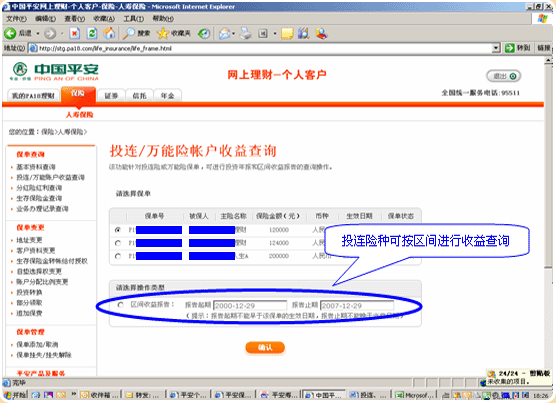Click the 报告起期 date field
This screenshot has height=403, width=556.
pyautogui.click(x=250, y=306)
